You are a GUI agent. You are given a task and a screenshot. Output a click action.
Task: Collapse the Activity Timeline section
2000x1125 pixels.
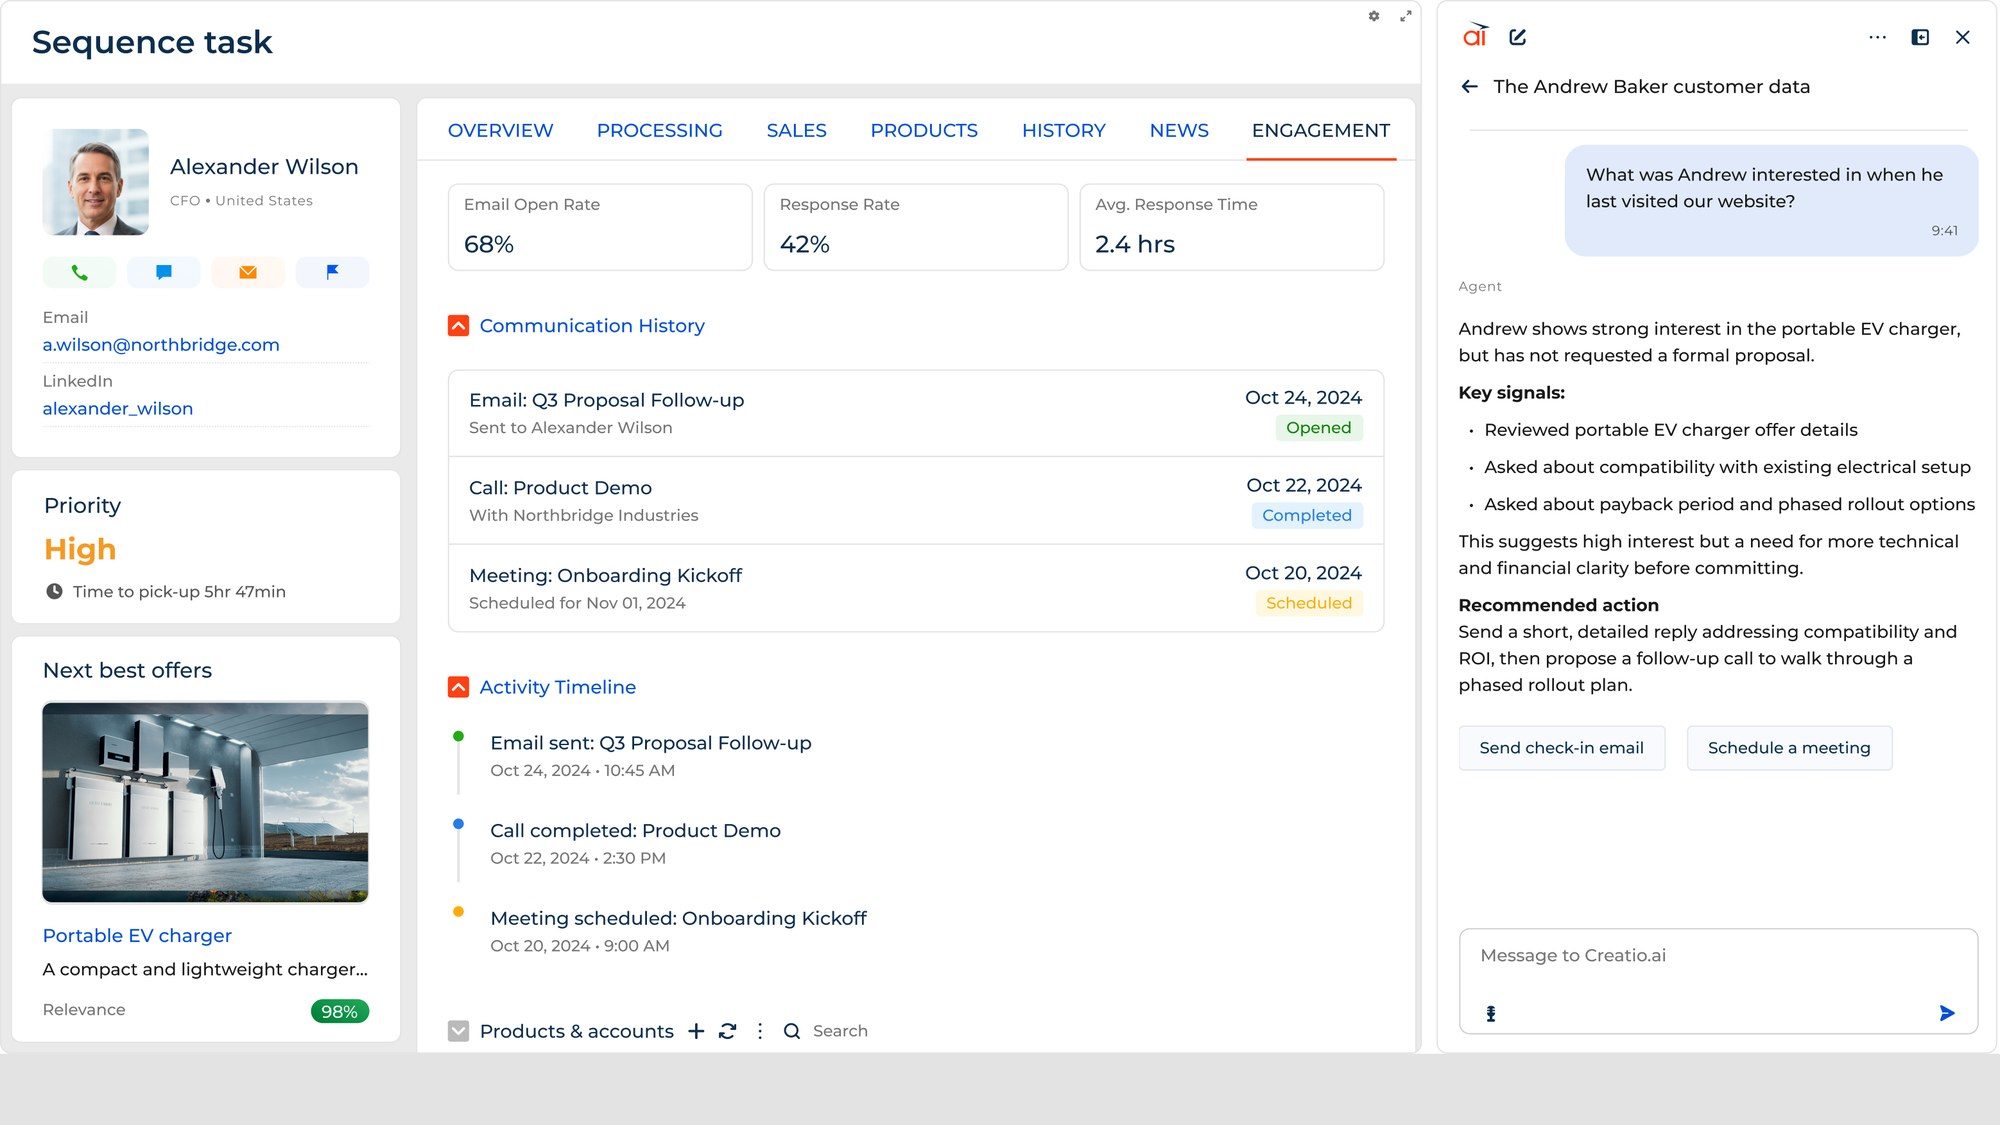point(458,687)
